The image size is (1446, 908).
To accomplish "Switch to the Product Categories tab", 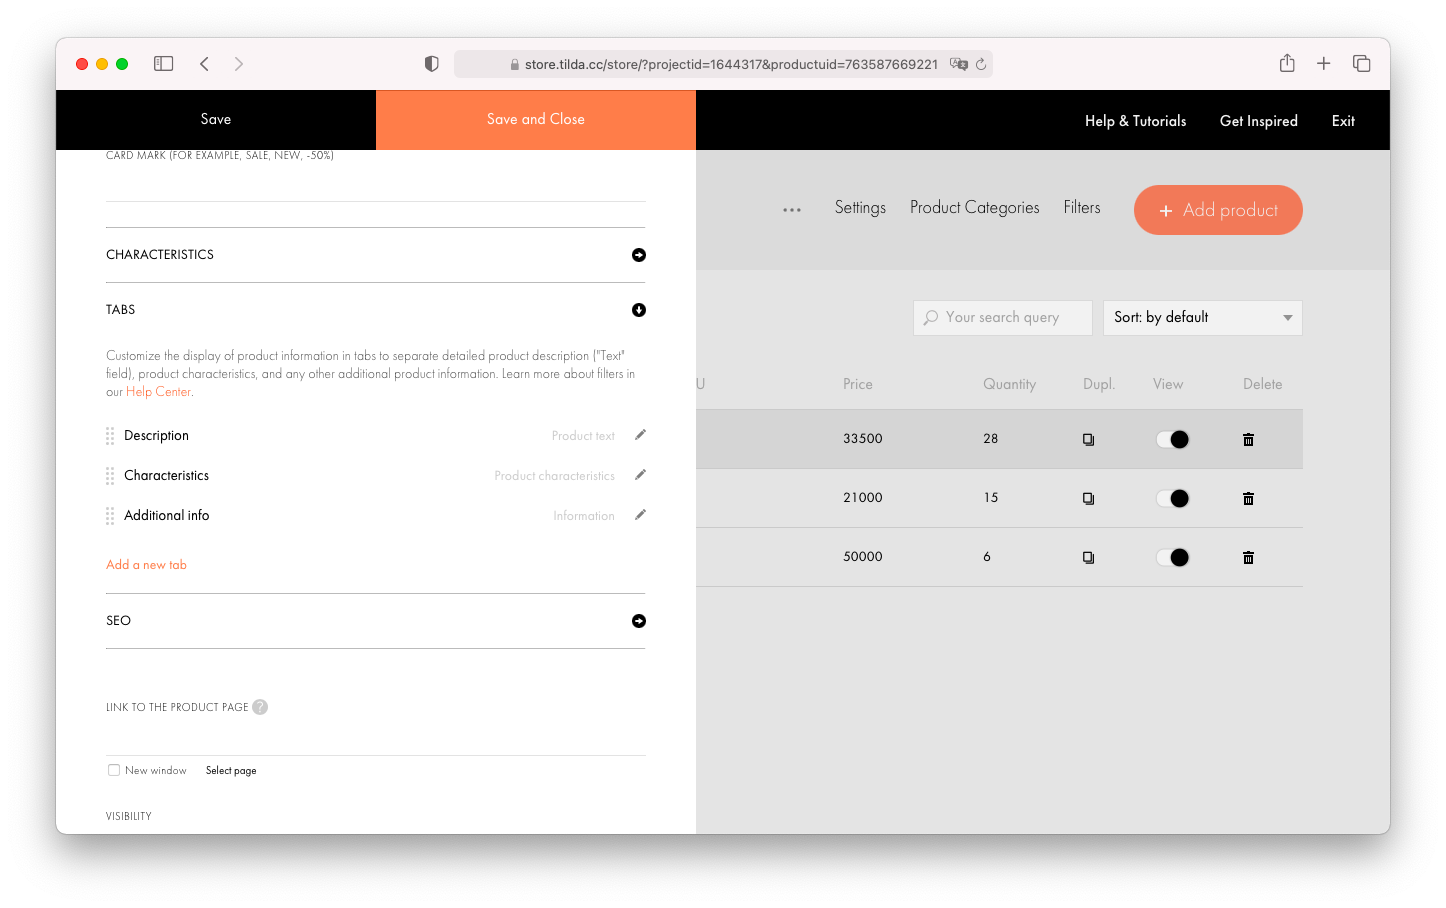I will click(x=974, y=207).
